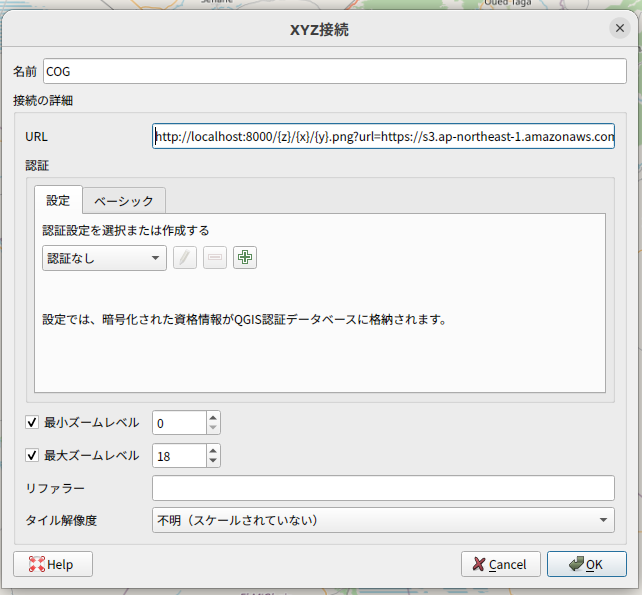Increase the maximum zoom level stepper

(213, 450)
